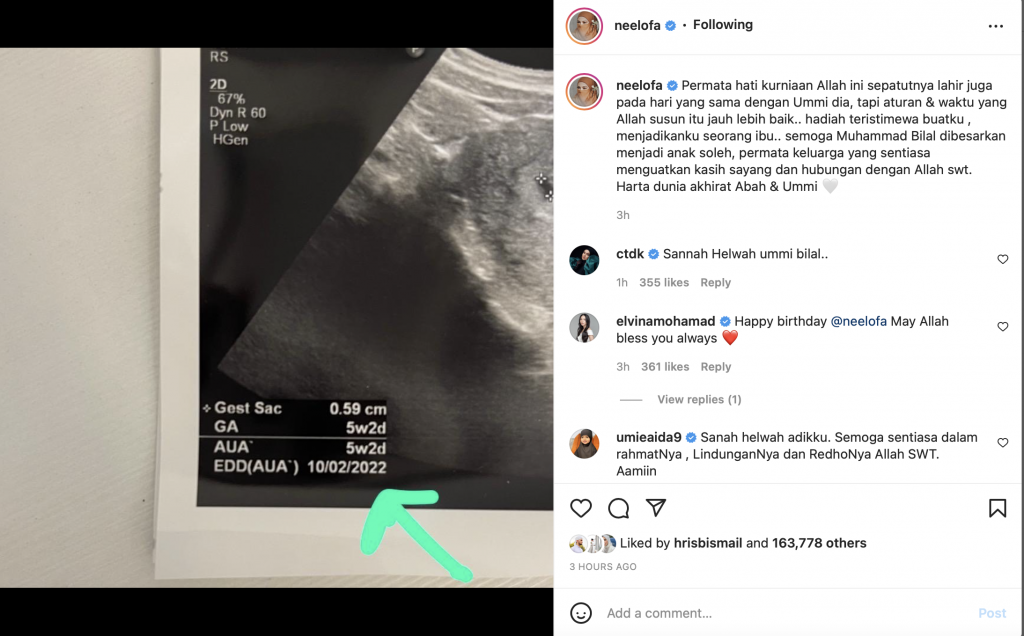Like ctdk's comment heart
Viewport: 1024px width, 636px height.
(1002, 259)
